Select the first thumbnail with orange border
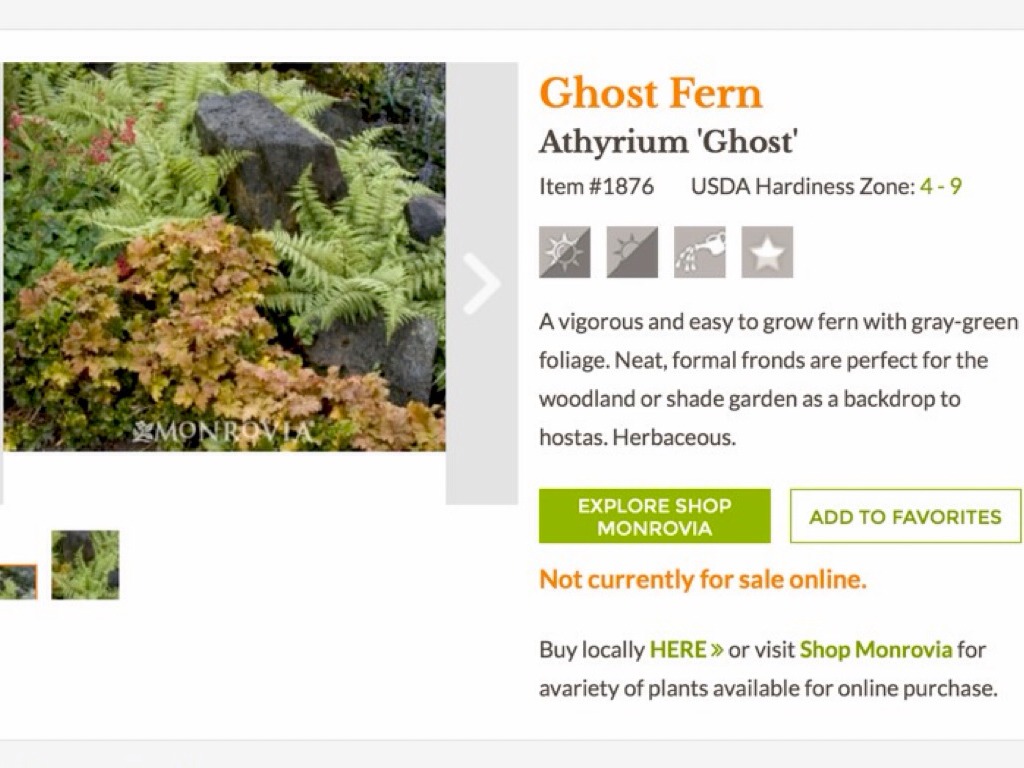 (17, 582)
